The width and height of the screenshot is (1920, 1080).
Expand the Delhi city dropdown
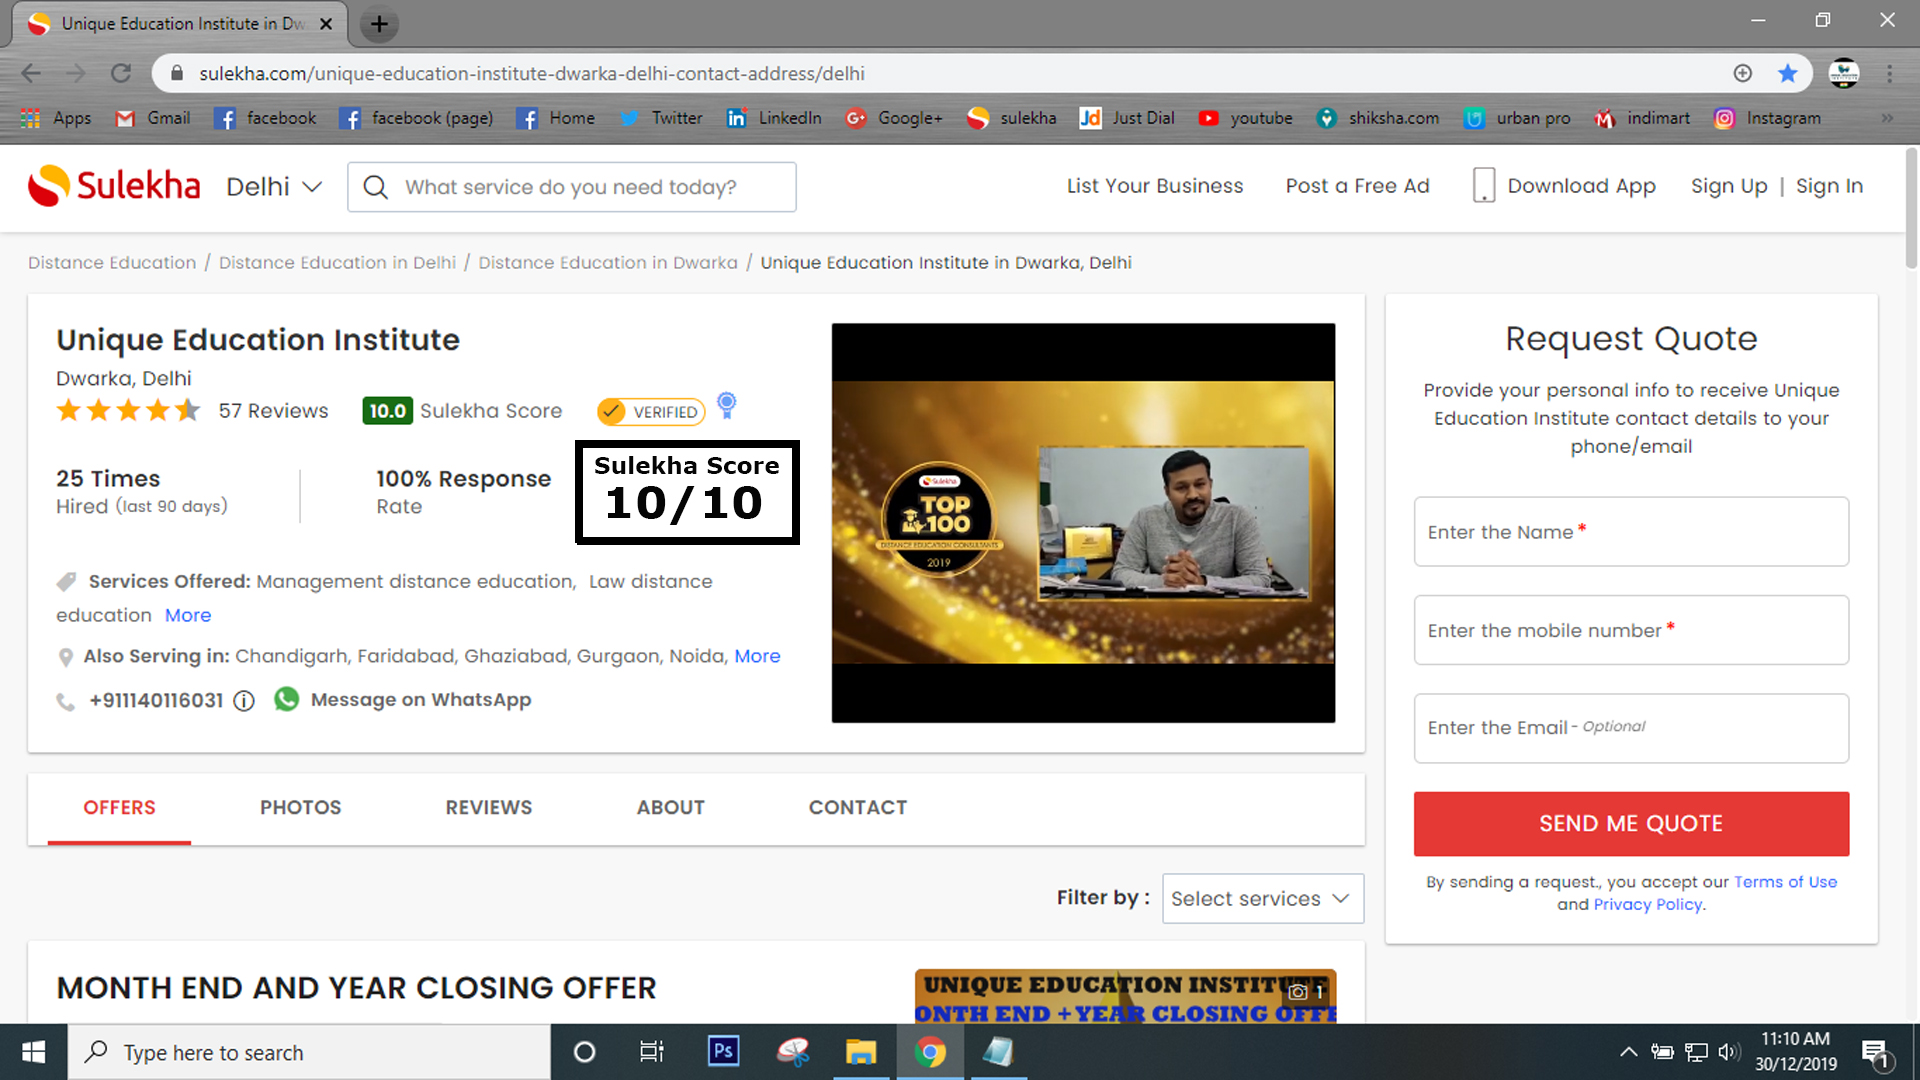pyautogui.click(x=274, y=187)
